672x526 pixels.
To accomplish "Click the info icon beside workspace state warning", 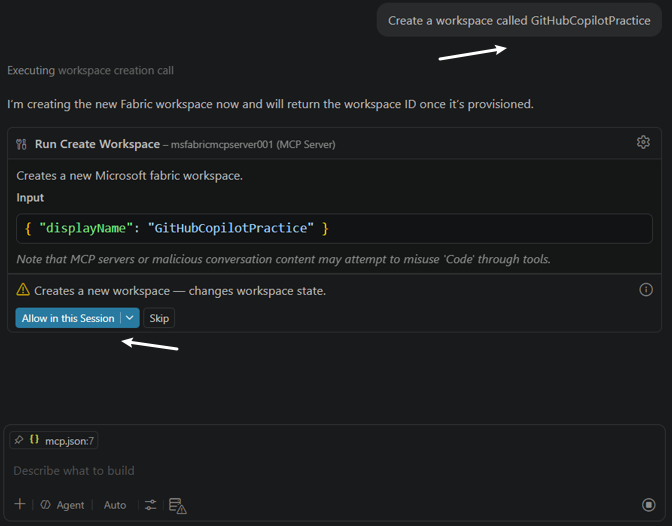I will pyautogui.click(x=646, y=290).
